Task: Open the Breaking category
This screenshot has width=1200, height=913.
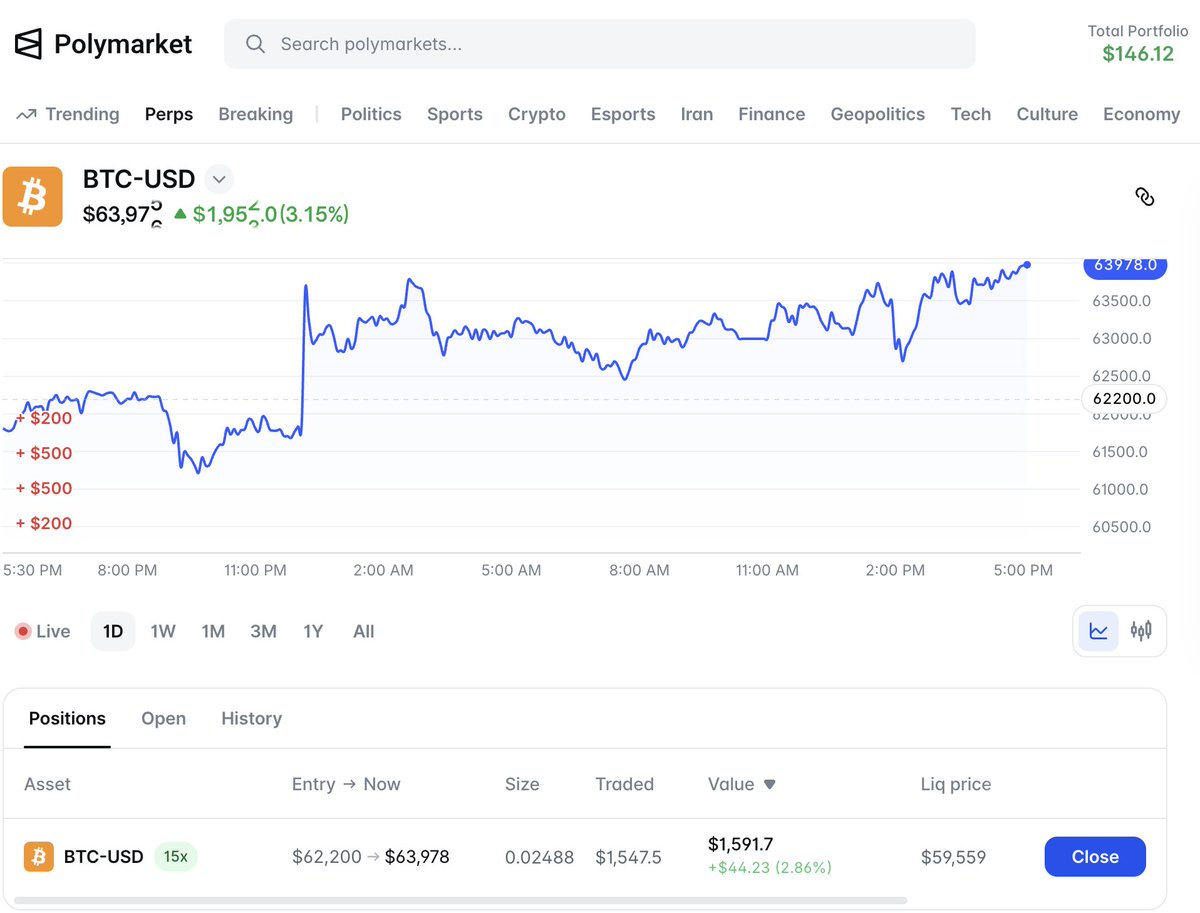Action: point(256,114)
